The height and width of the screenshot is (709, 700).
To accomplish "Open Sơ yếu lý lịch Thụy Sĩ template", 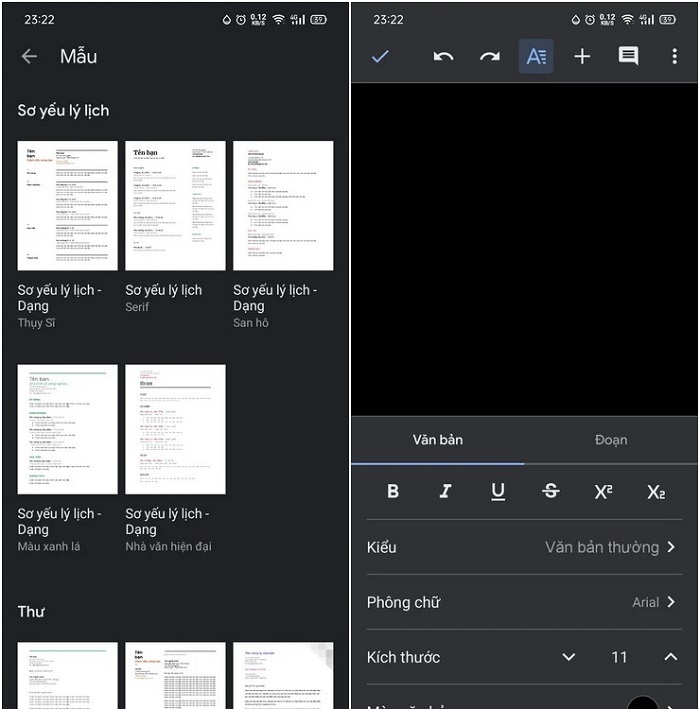I will click(x=67, y=206).
